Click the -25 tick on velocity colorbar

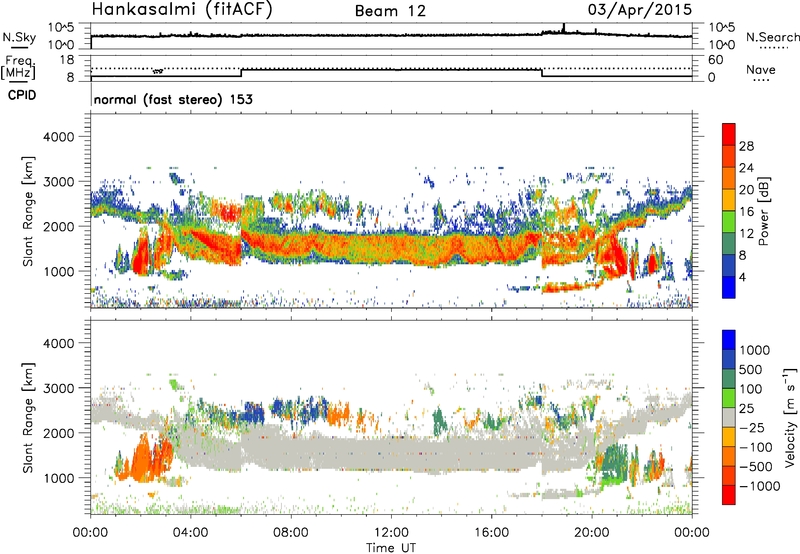[x=754, y=427]
